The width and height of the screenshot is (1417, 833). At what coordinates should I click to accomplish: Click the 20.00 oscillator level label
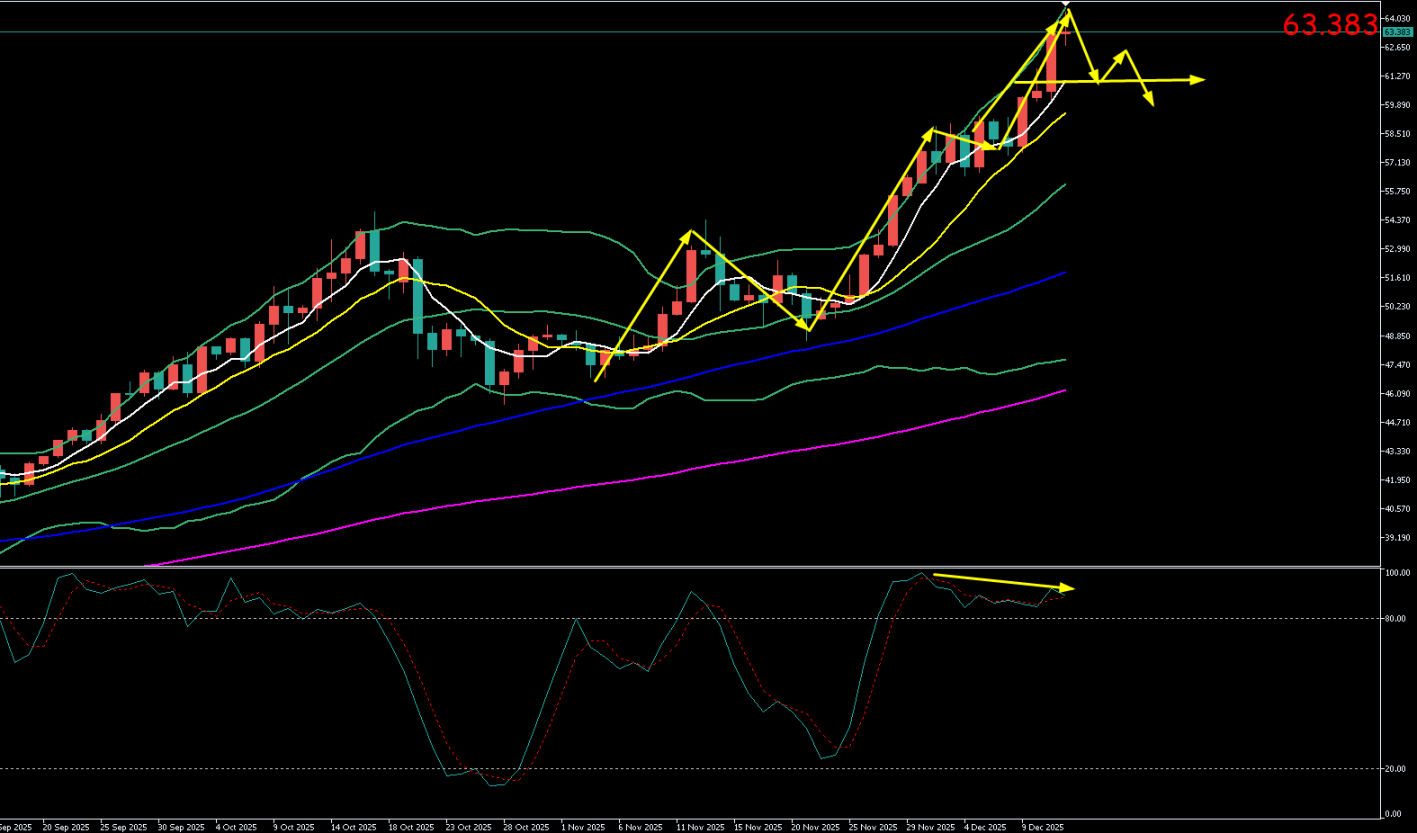coord(1394,769)
